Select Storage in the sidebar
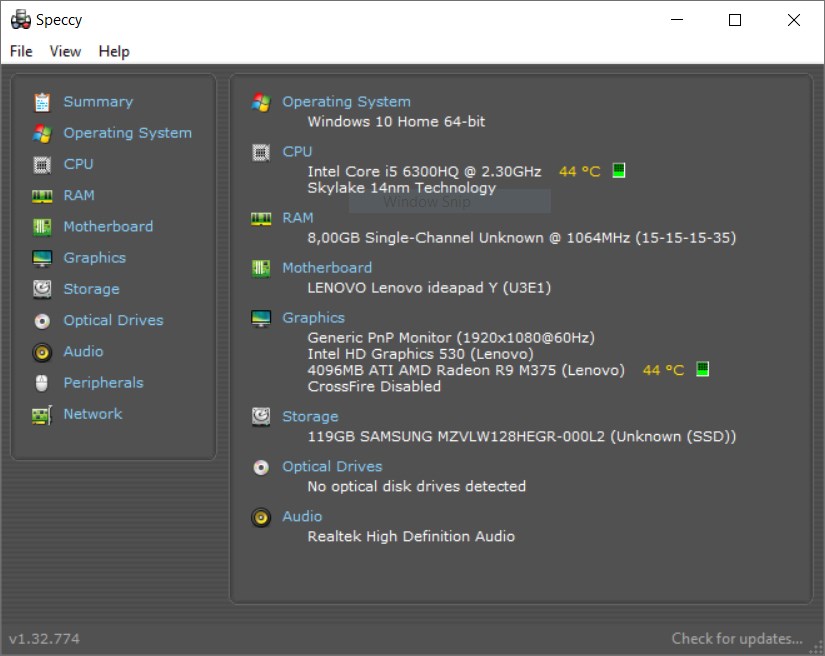Screen dimensions: 825x656 click(x=92, y=289)
